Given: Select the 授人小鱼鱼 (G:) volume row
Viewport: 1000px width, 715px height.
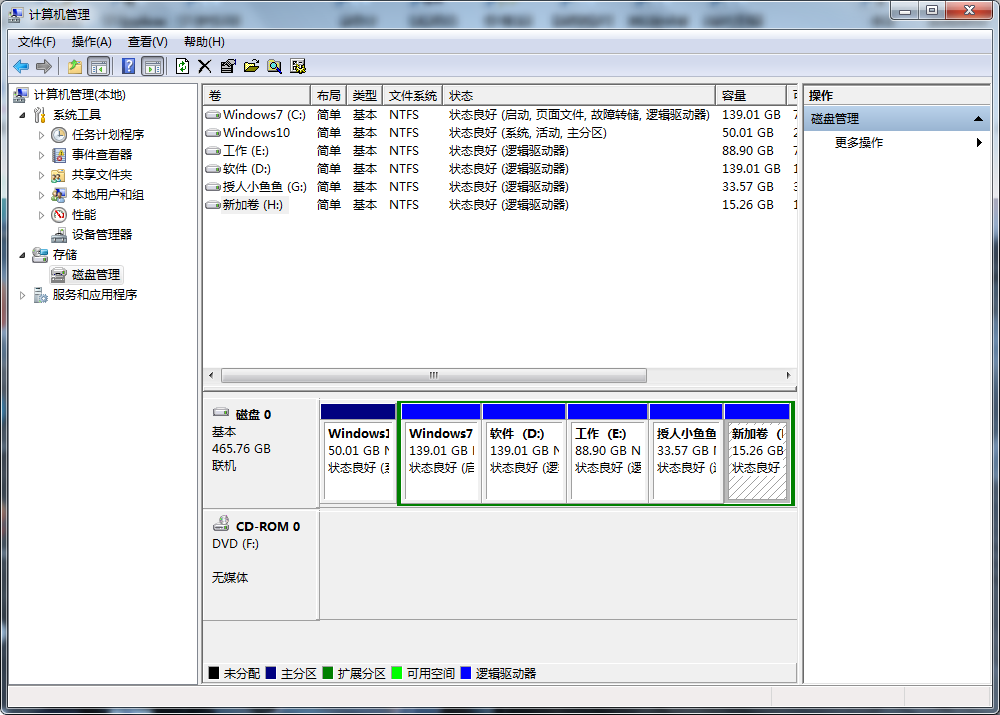Looking at the screenshot, I should pyautogui.click(x=500, y=187).
